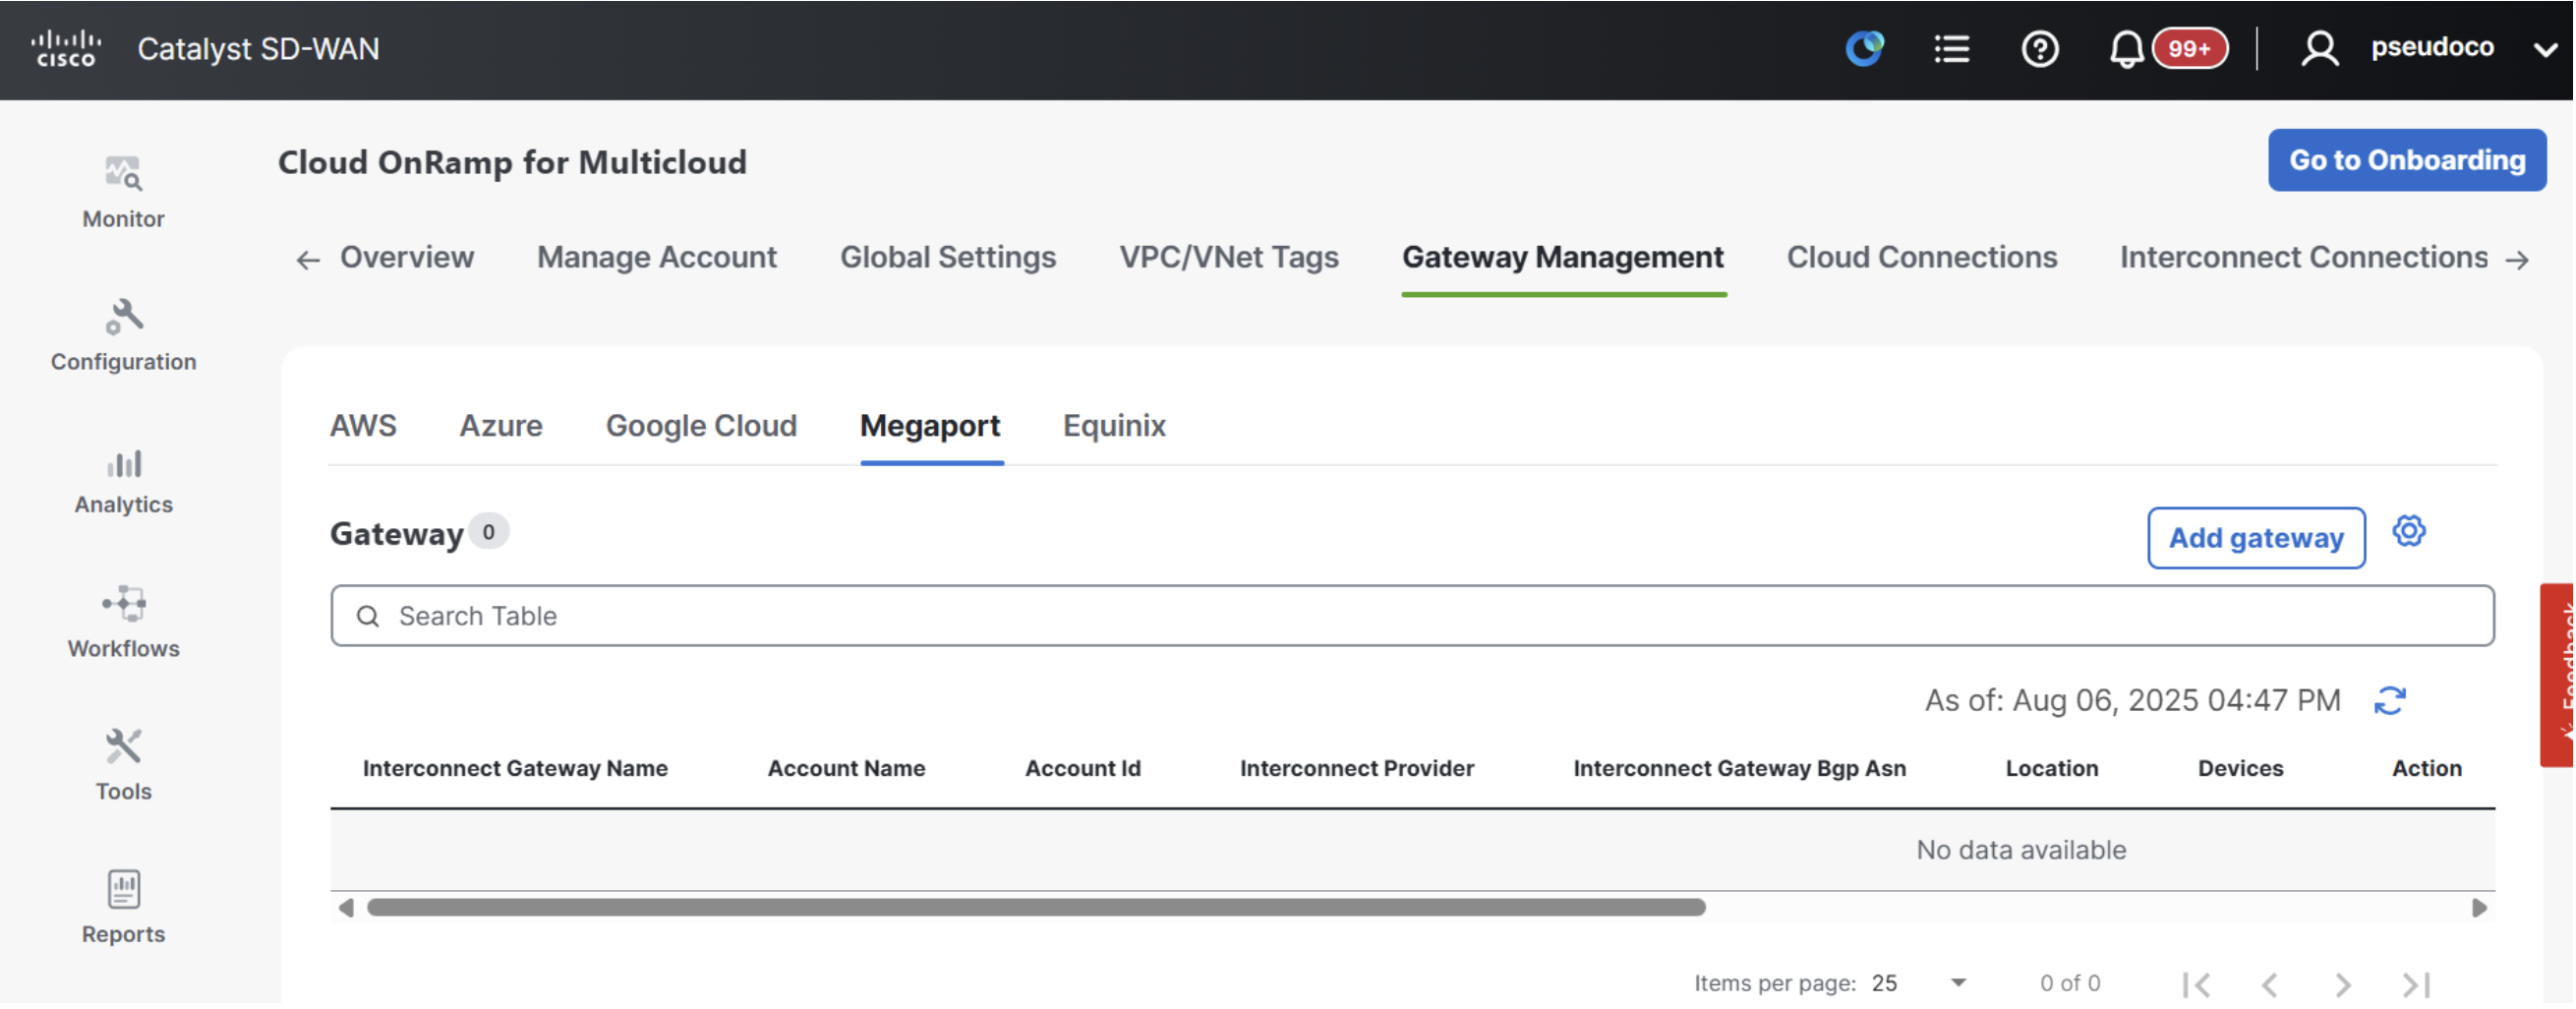2576x1009 pixels.
Task: Click the Gateway count badge showing 0
Action: point(489,533)
